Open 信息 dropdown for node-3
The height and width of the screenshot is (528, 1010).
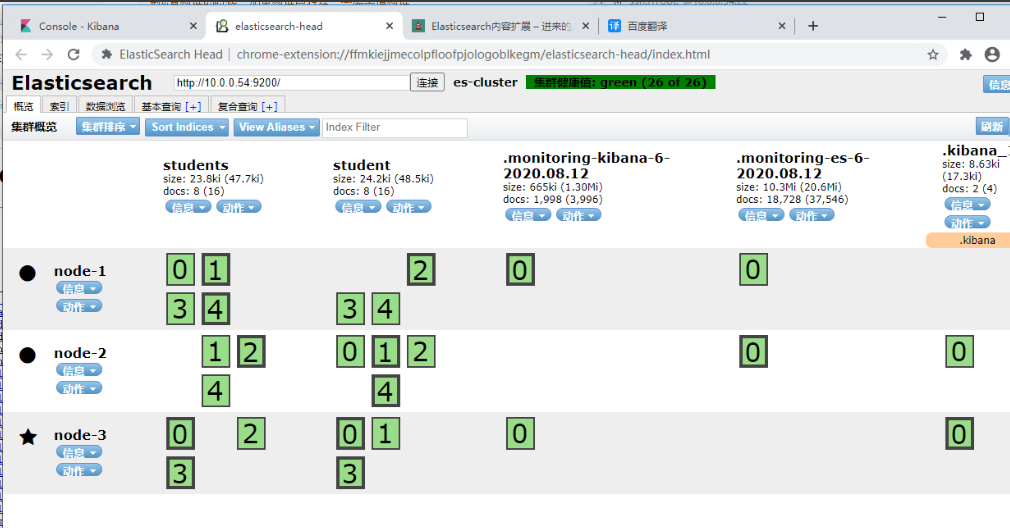click(79, 453)
